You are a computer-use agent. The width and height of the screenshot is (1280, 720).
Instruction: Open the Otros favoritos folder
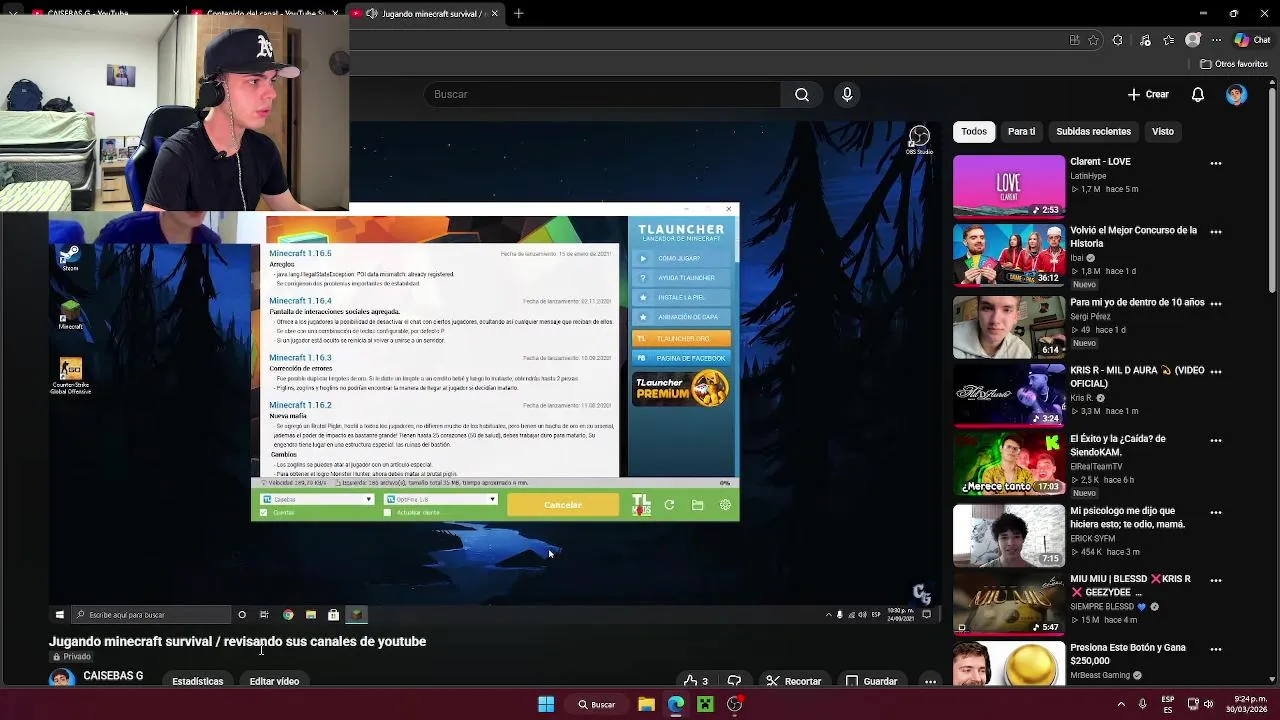pos(1234,64)
